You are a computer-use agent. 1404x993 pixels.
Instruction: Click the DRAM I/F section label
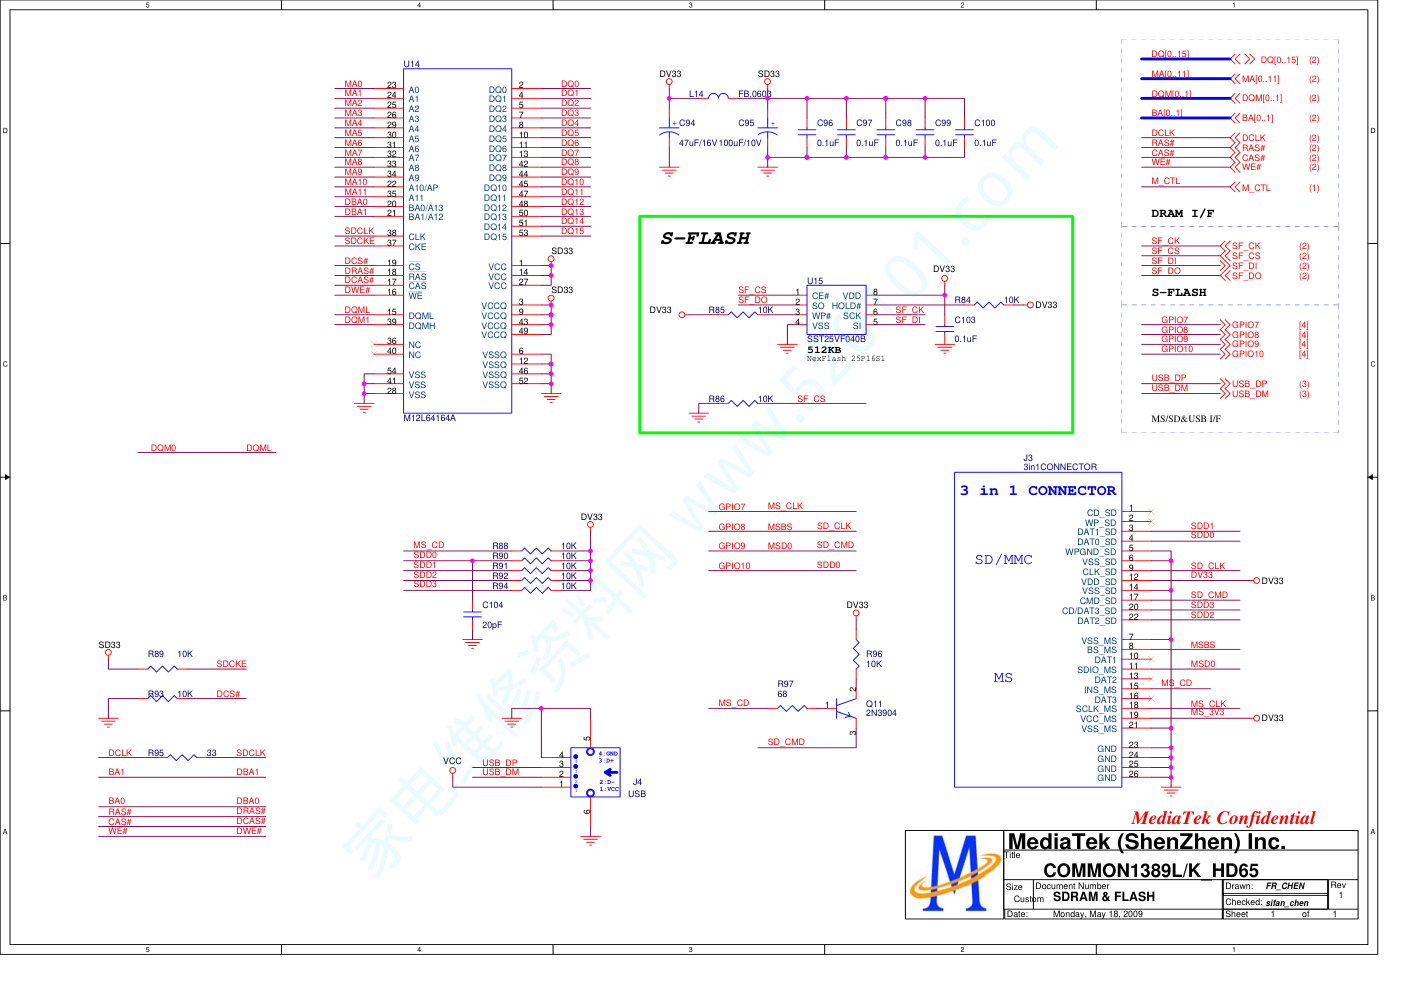1182,213
